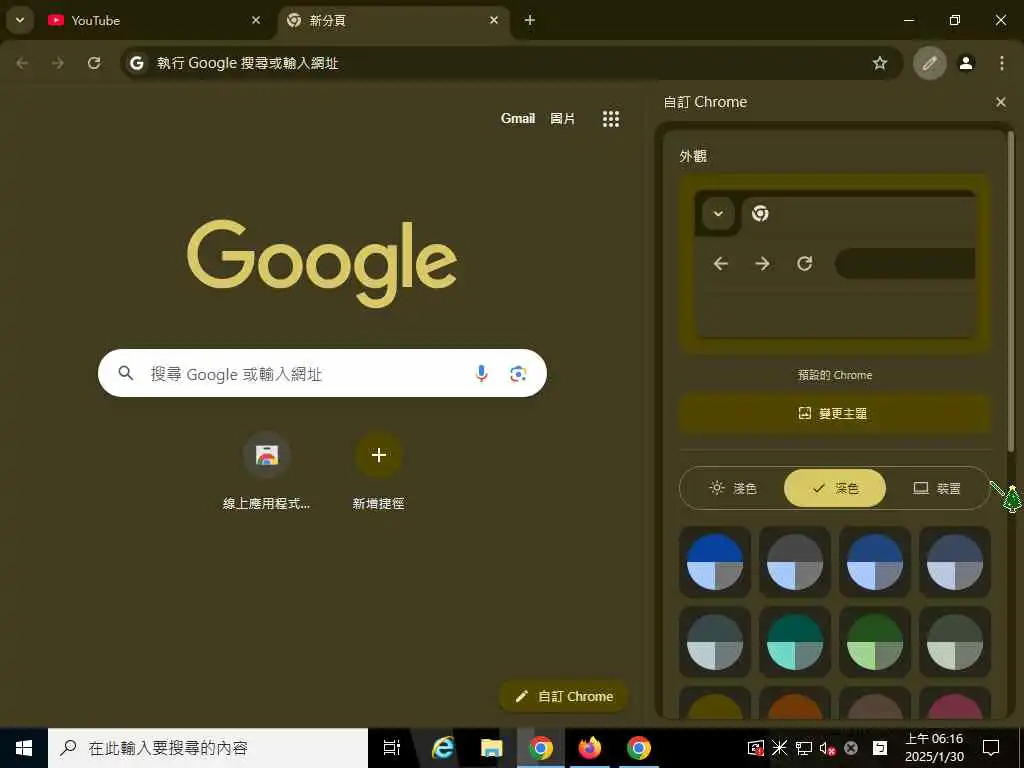Open the Google apps grid
The height and width of the screenshot is (768, 1024).
pyautogui.click(x=611, y=118)
